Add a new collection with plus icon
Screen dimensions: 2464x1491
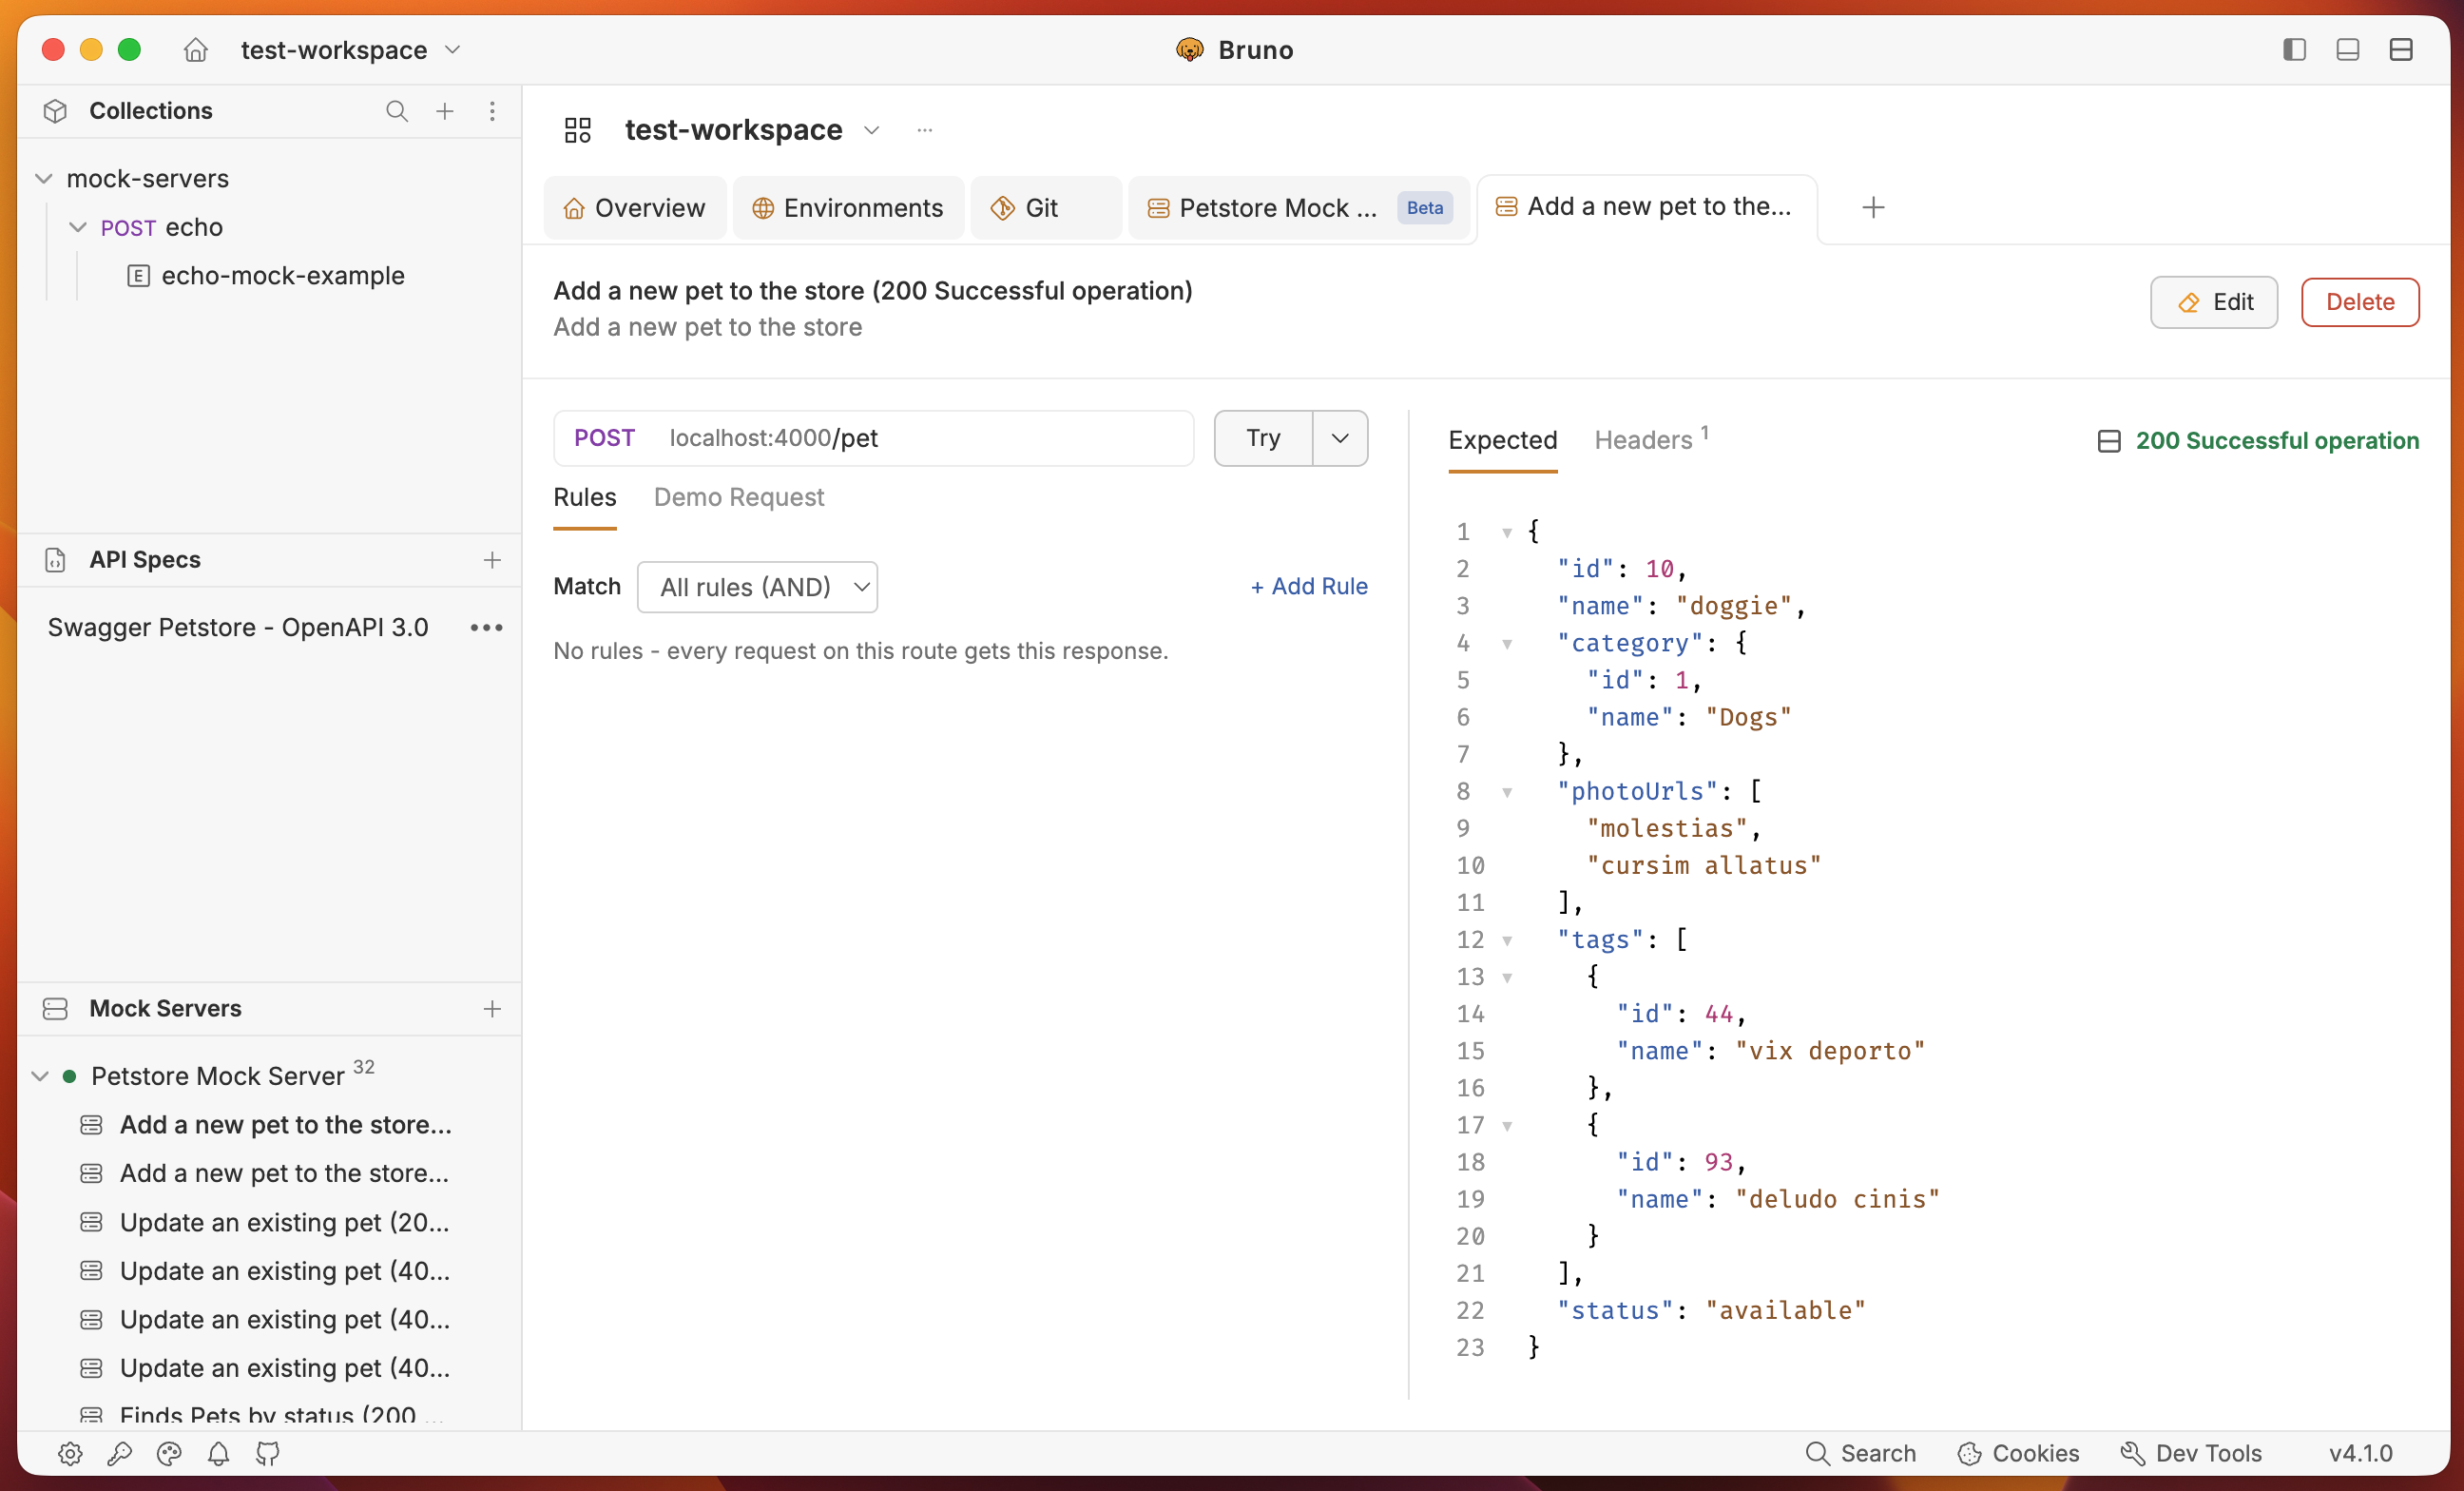[x=445, y=111]
